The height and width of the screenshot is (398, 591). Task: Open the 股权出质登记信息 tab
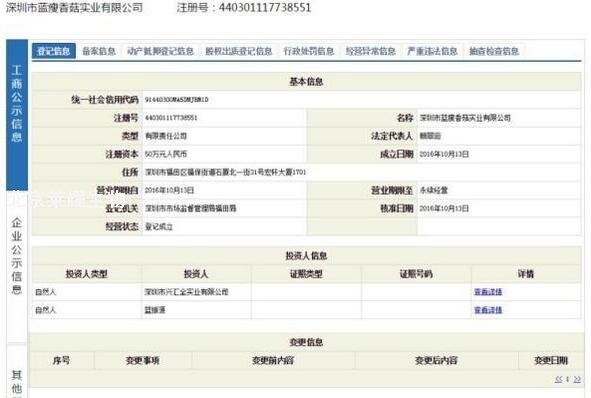click(x=239, y=51)
